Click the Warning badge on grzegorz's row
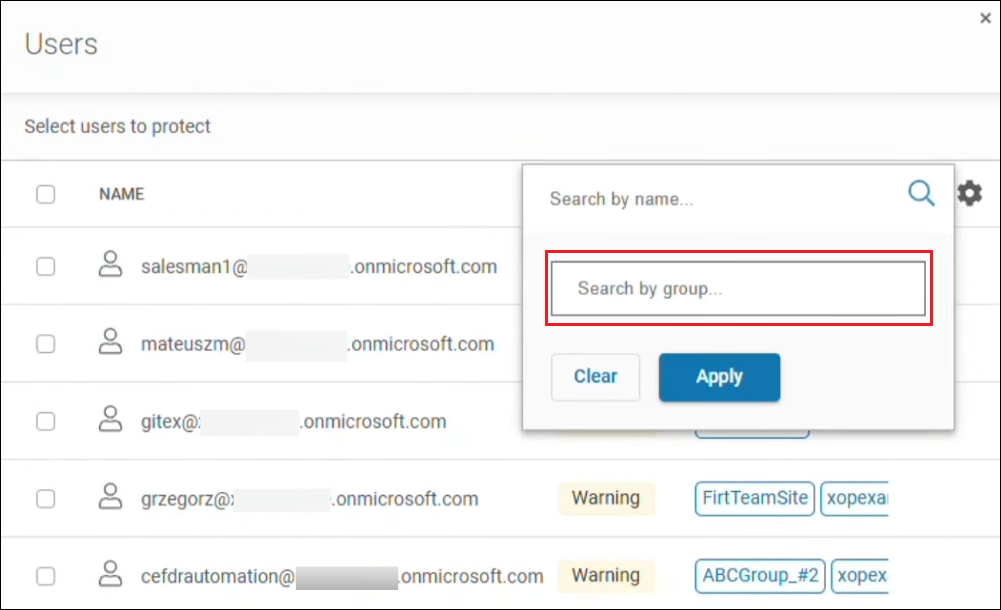The image size is (1001, 610). 606,498
